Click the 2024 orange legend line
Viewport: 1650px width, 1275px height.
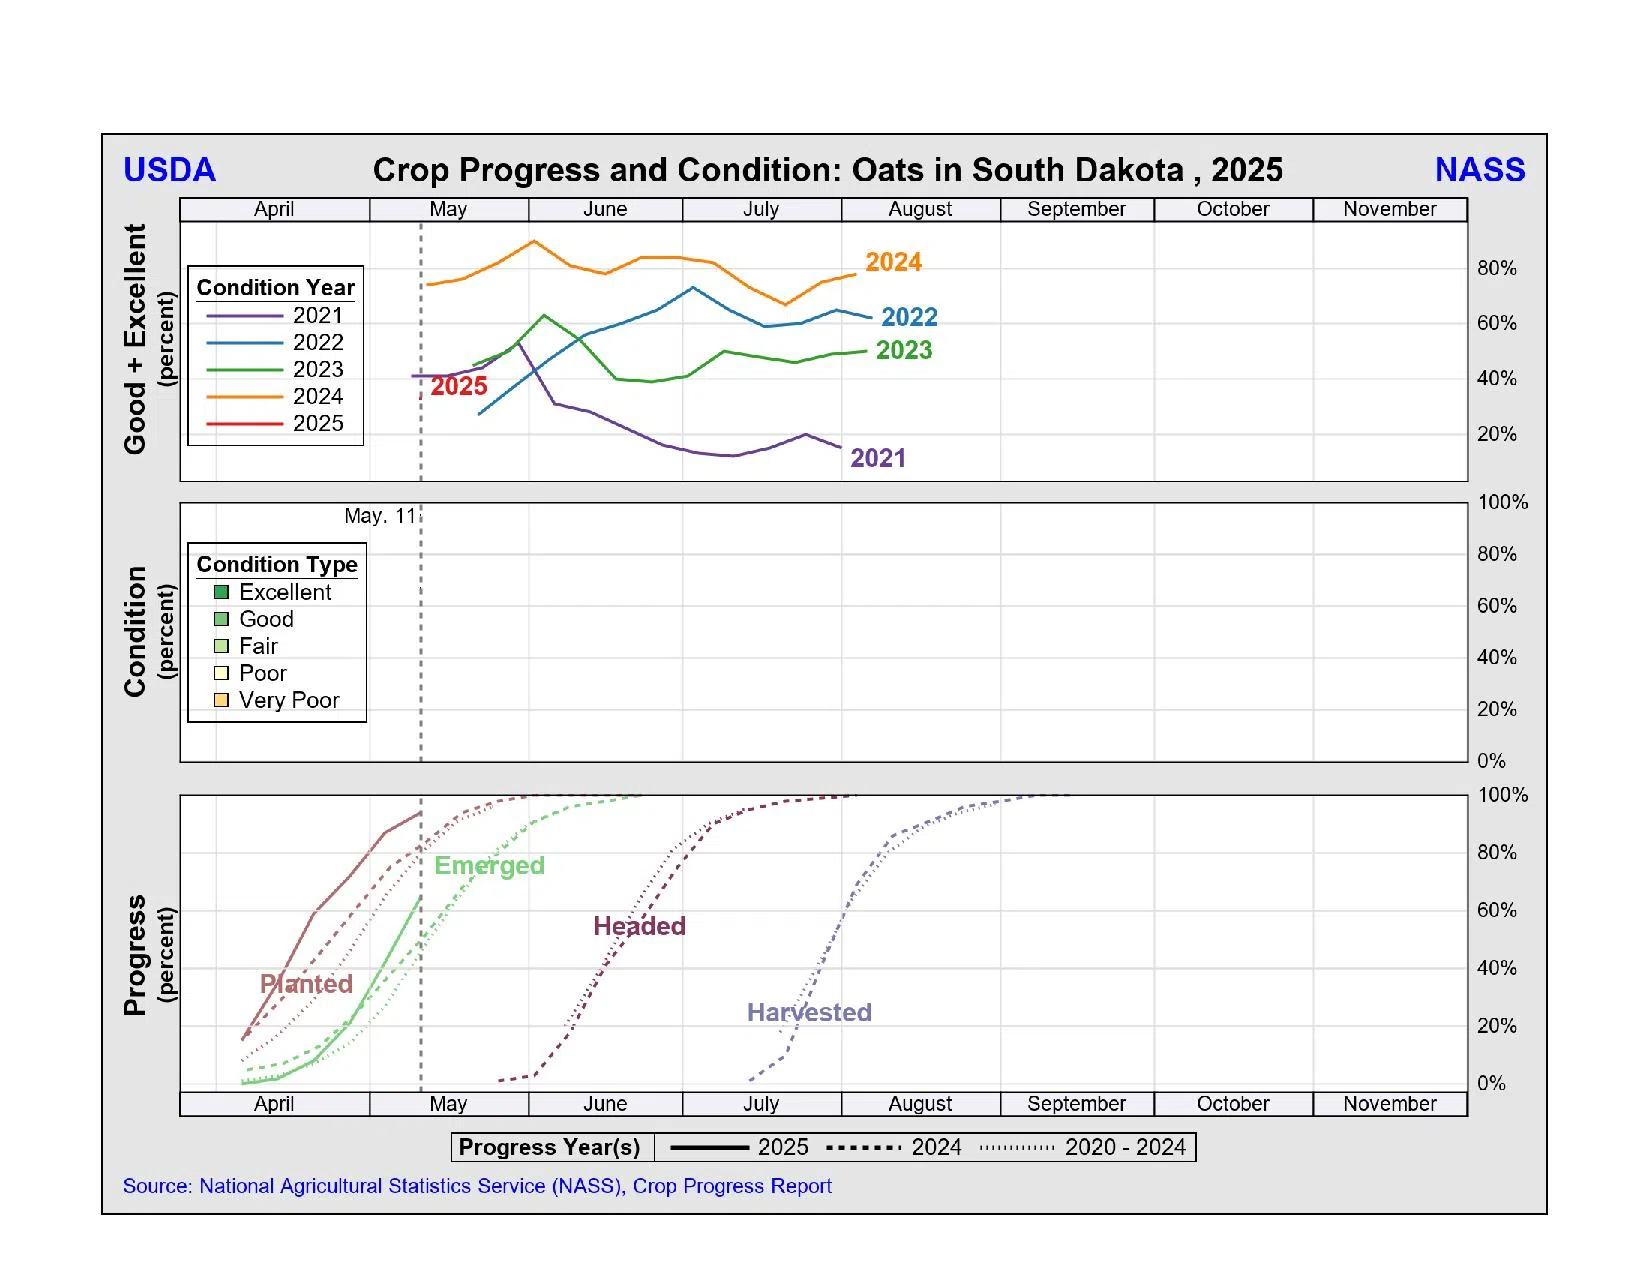(x=244, y=397)
